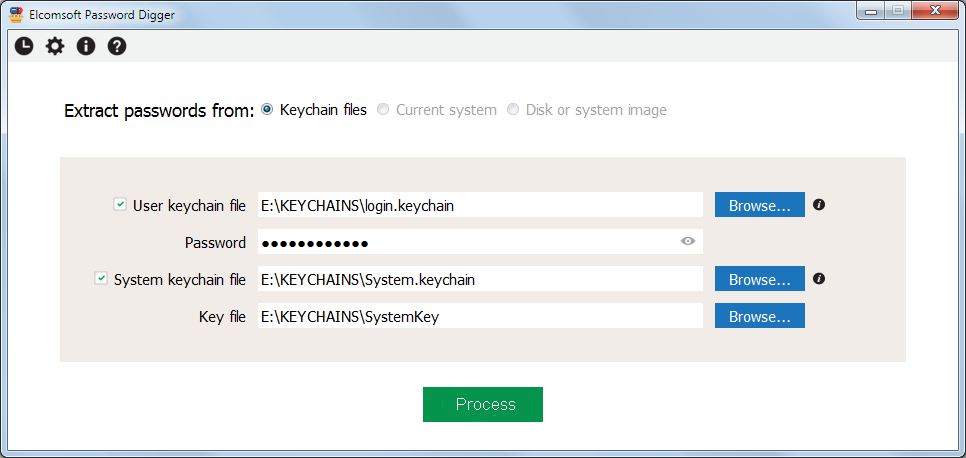
Task: Click the Elcomsoft app icon in title bar
Action: (15, 12)
